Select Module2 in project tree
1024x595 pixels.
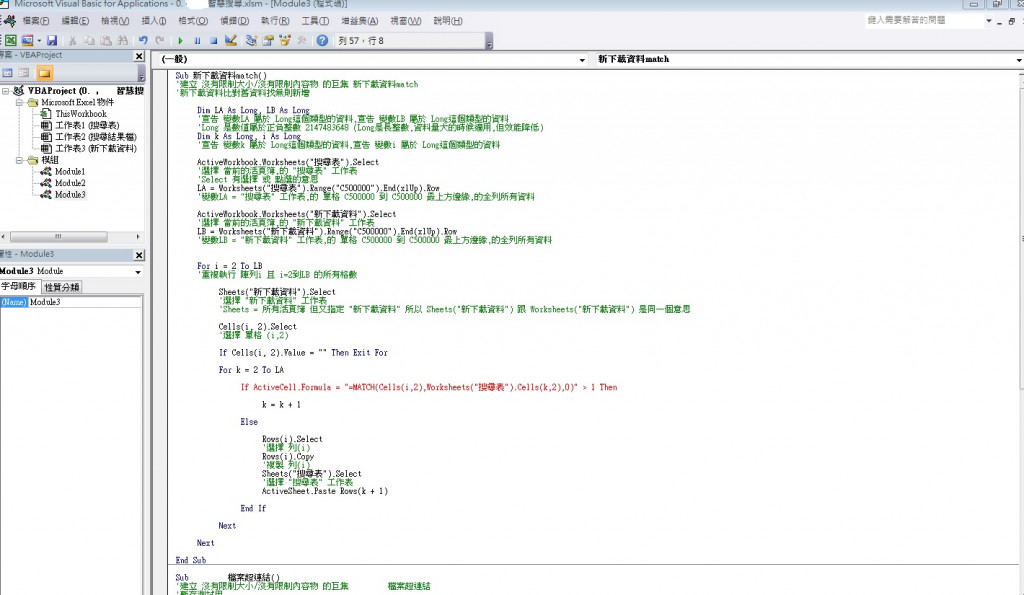[70, 183]
